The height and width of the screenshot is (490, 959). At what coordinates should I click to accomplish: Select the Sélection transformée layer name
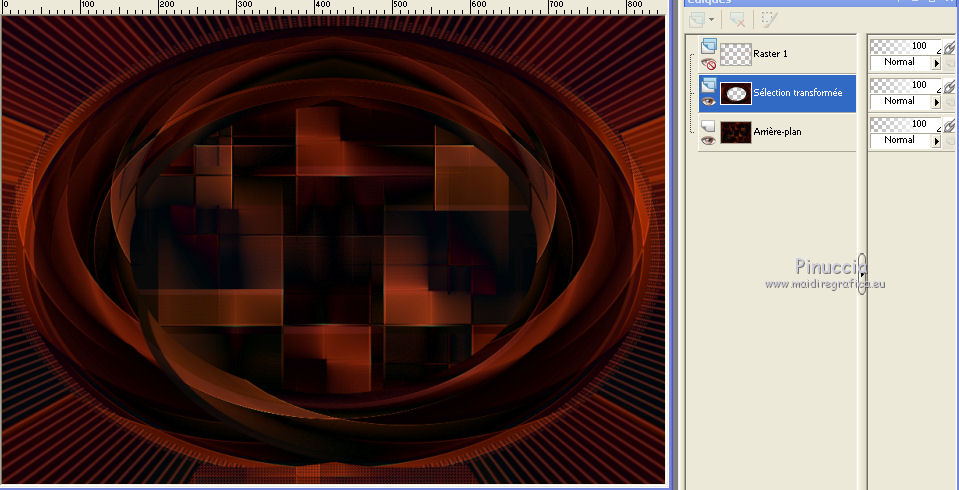point(798,93)
